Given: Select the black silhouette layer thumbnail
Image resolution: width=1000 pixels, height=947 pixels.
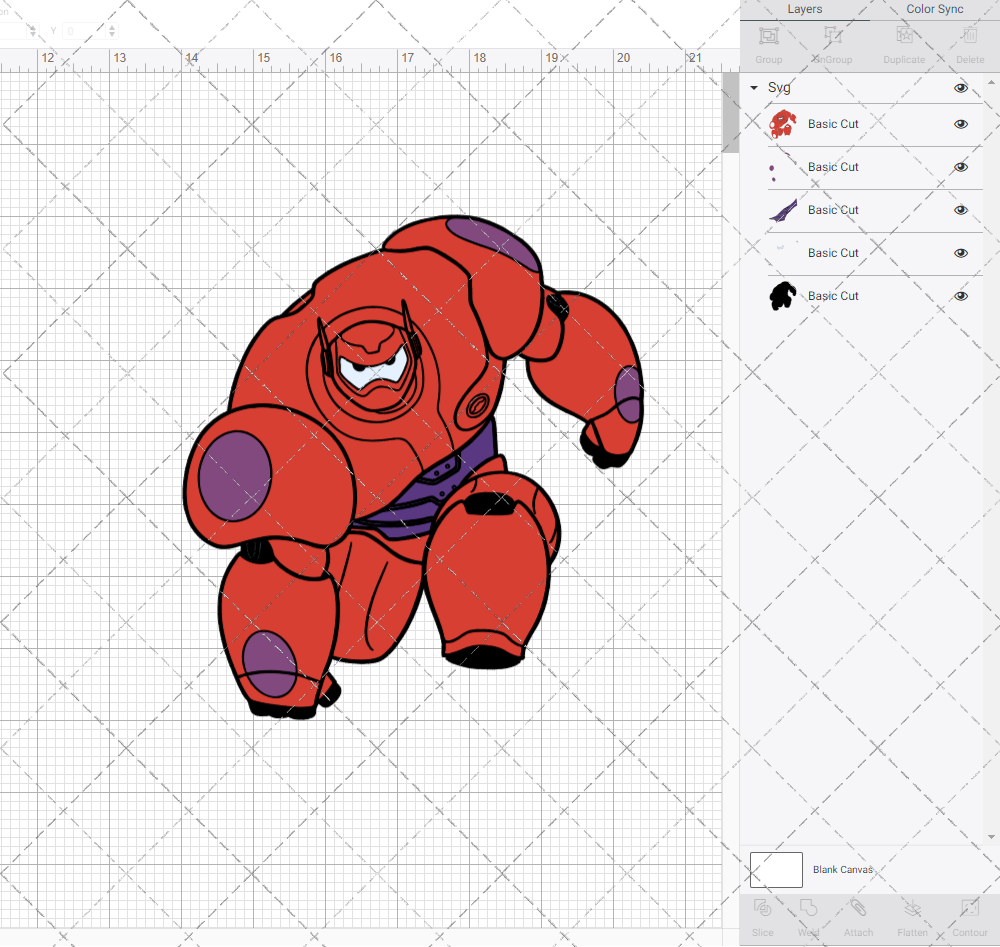Looking at the screenshot, I should tap(783, 296).
